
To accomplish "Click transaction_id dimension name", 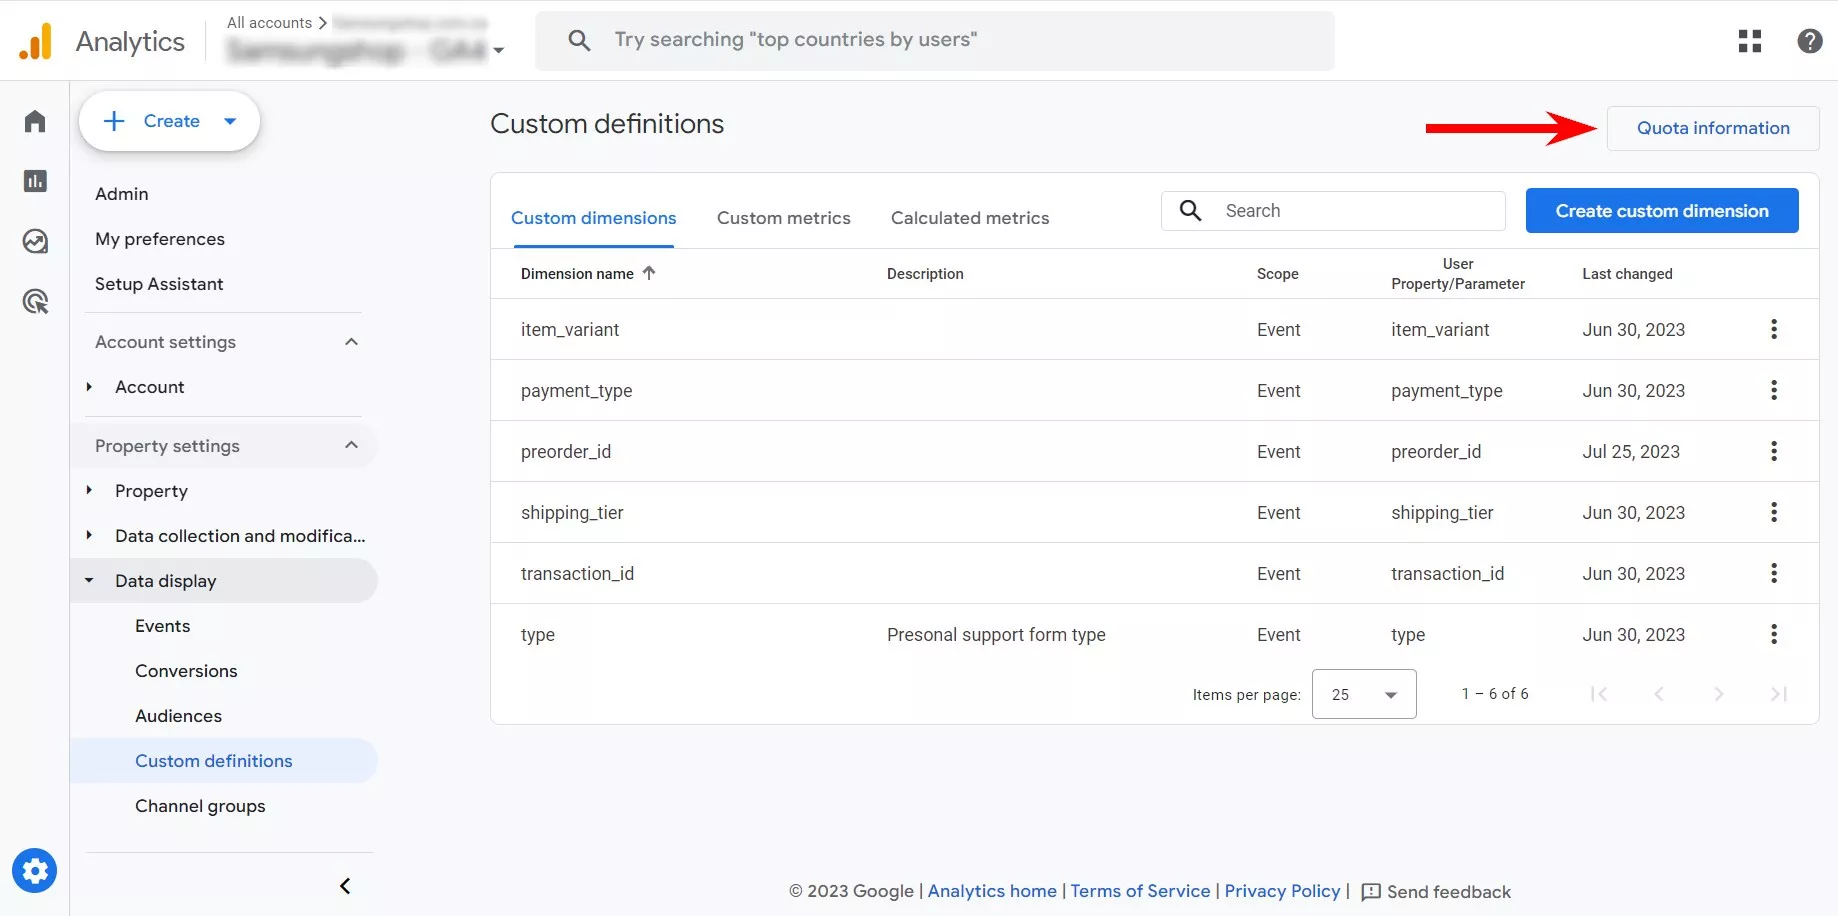I will 577,574.
